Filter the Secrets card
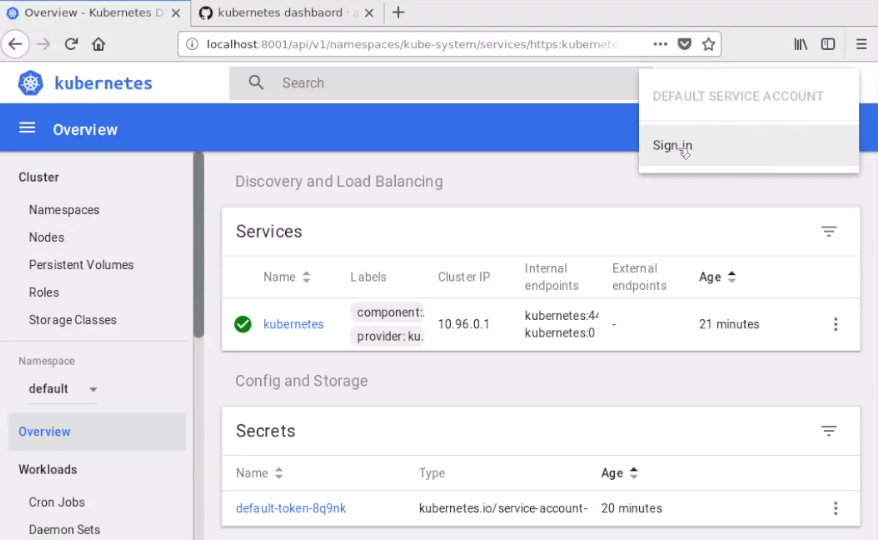The width and height of the screenshot is (878, 540). (x=829, y=430)
